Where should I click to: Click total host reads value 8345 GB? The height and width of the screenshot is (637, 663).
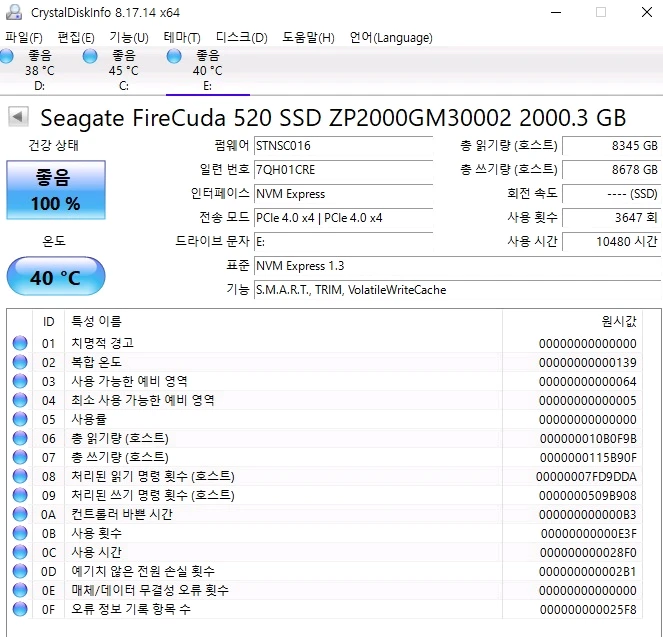point(612,146)
